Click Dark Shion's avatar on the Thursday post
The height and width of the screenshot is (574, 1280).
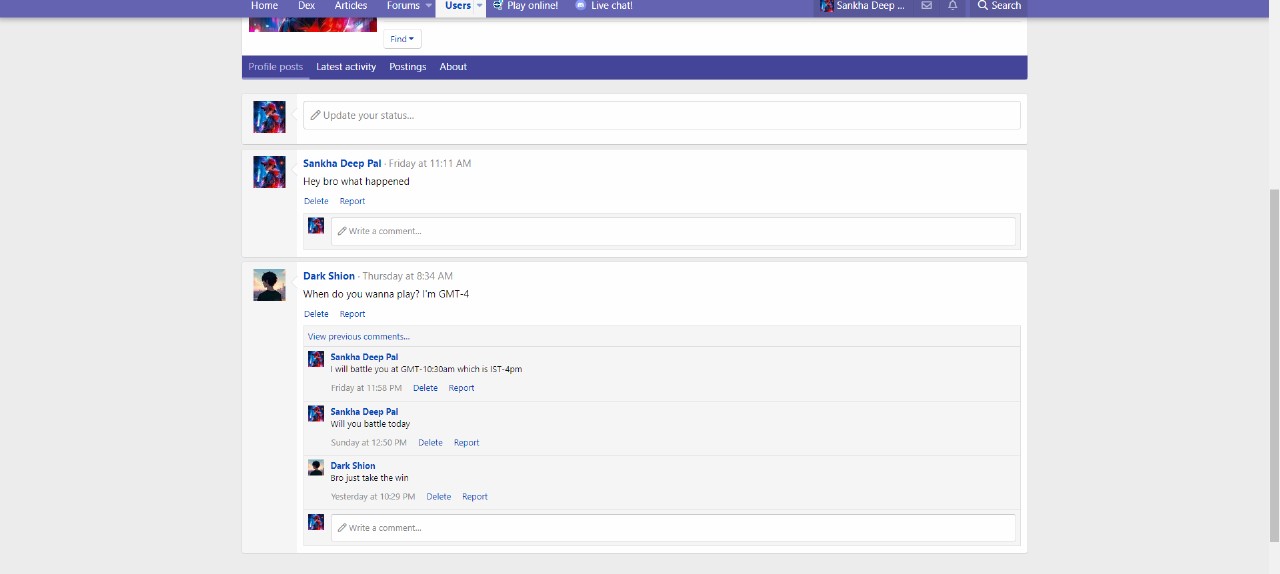click(269, 285)
